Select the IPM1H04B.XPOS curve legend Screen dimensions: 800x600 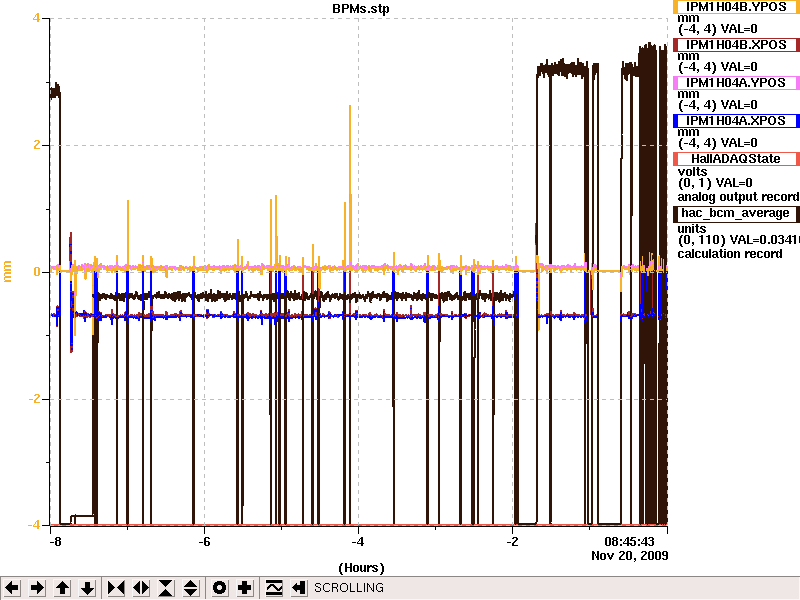click(736, 45)
